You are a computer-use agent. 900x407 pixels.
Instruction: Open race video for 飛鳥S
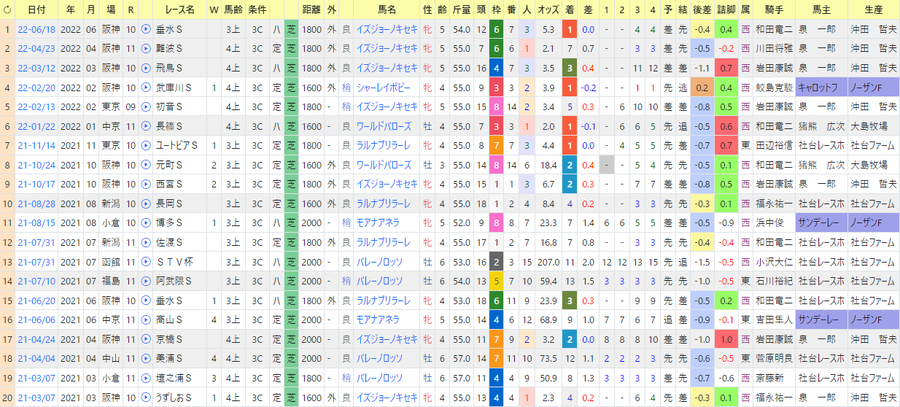pyautogui.click(x=145, y=68)
